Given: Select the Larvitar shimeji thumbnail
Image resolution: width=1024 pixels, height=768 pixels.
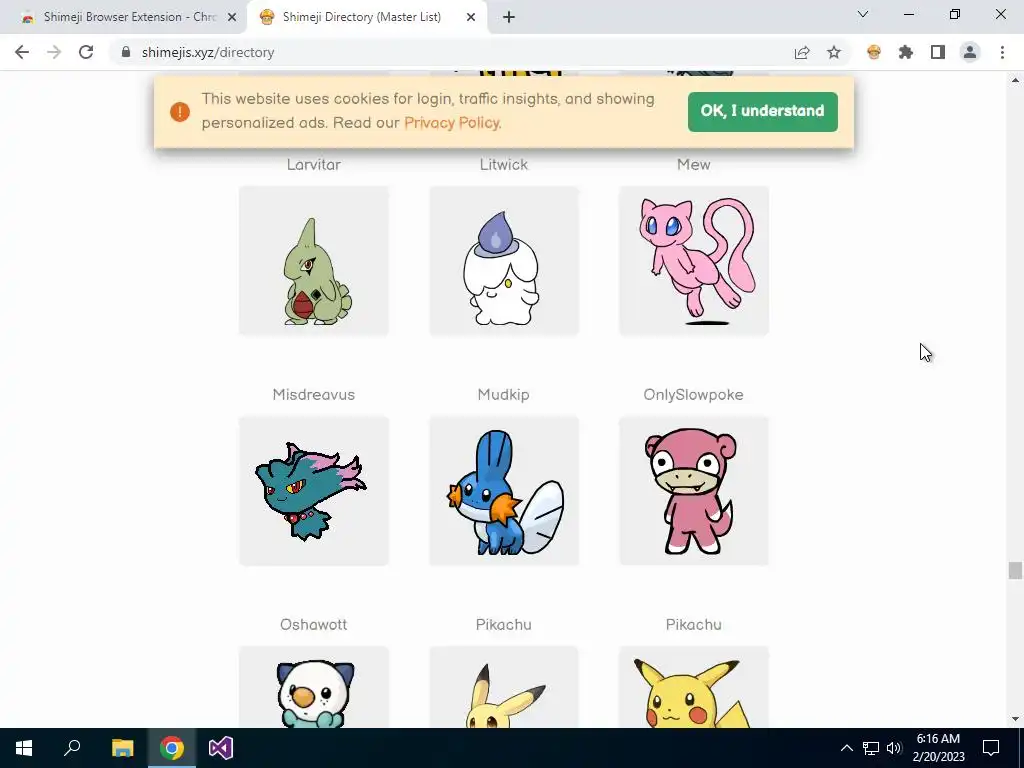Looking at the screenshot, I should coord(313,261).
